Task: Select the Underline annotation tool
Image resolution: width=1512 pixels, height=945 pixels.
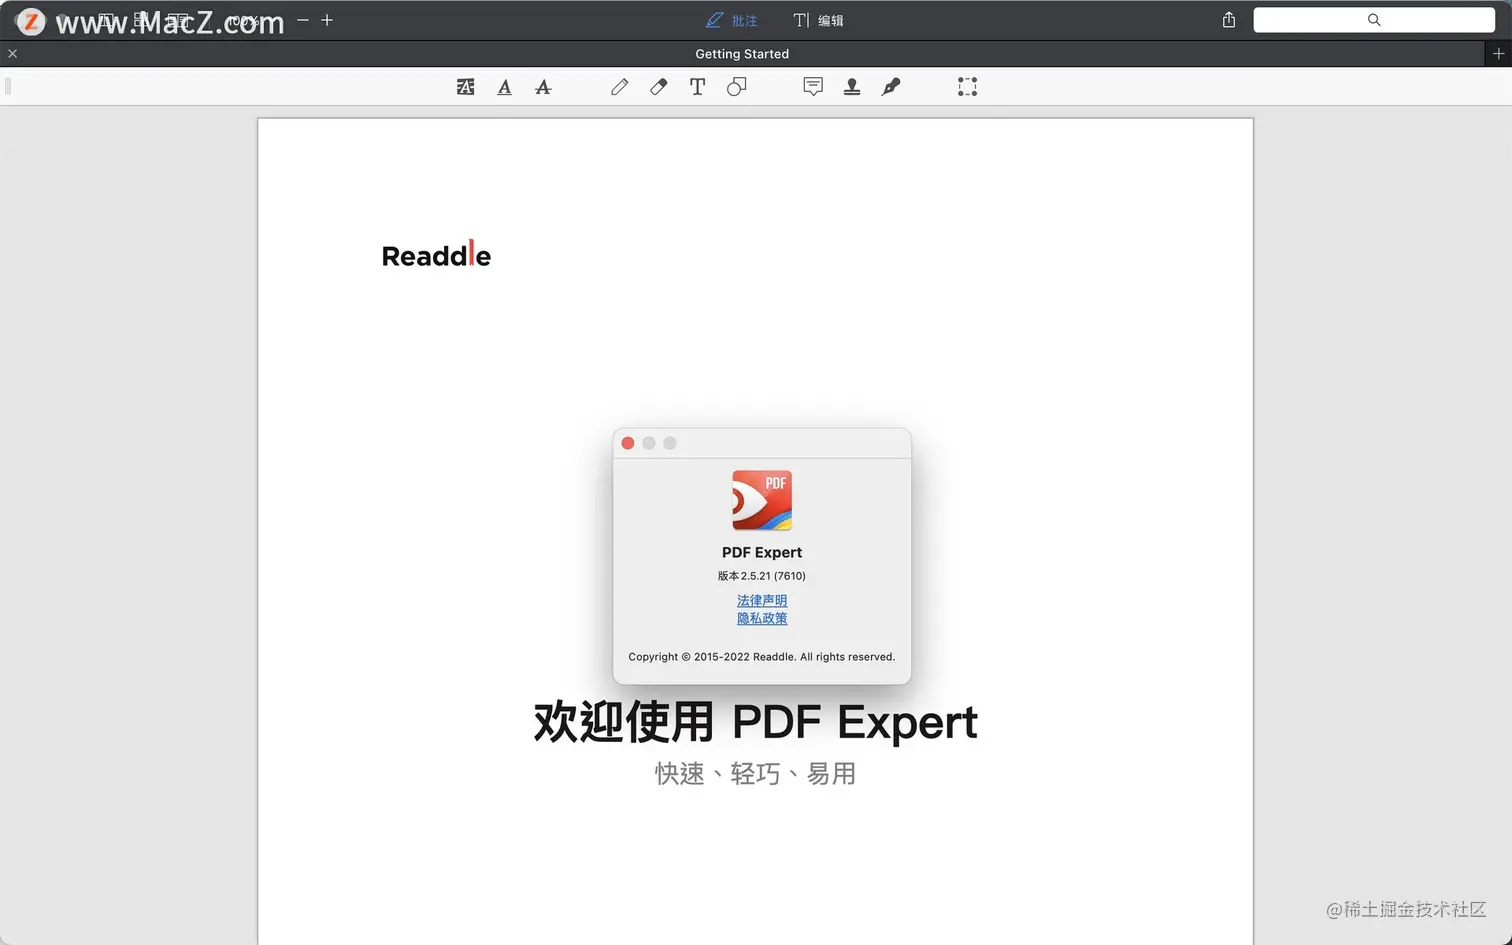Action: [x=504, y=87]
